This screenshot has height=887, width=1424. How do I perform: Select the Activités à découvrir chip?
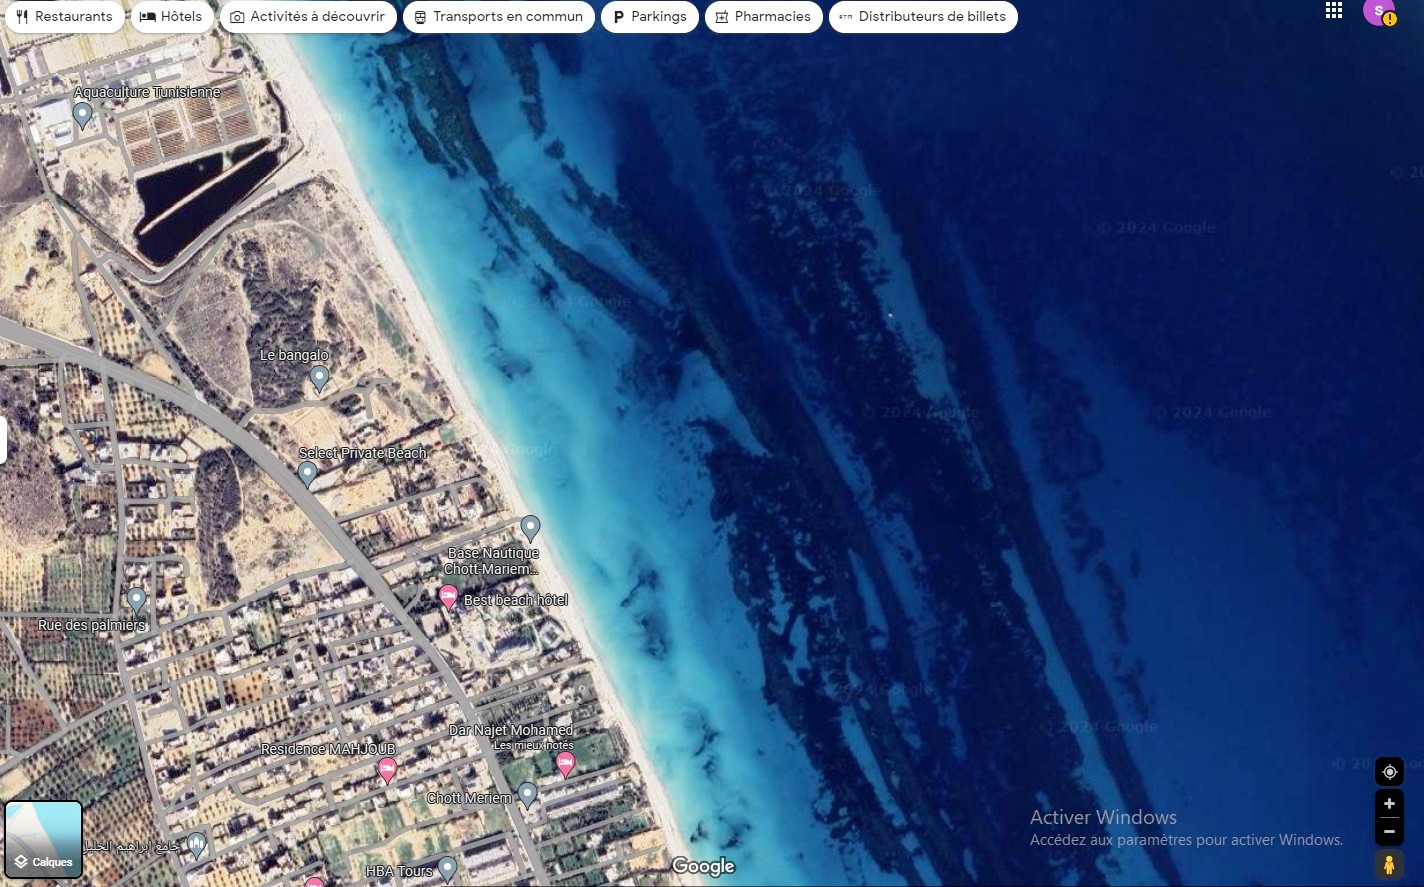pyautogui.click(x=308, y=17)
